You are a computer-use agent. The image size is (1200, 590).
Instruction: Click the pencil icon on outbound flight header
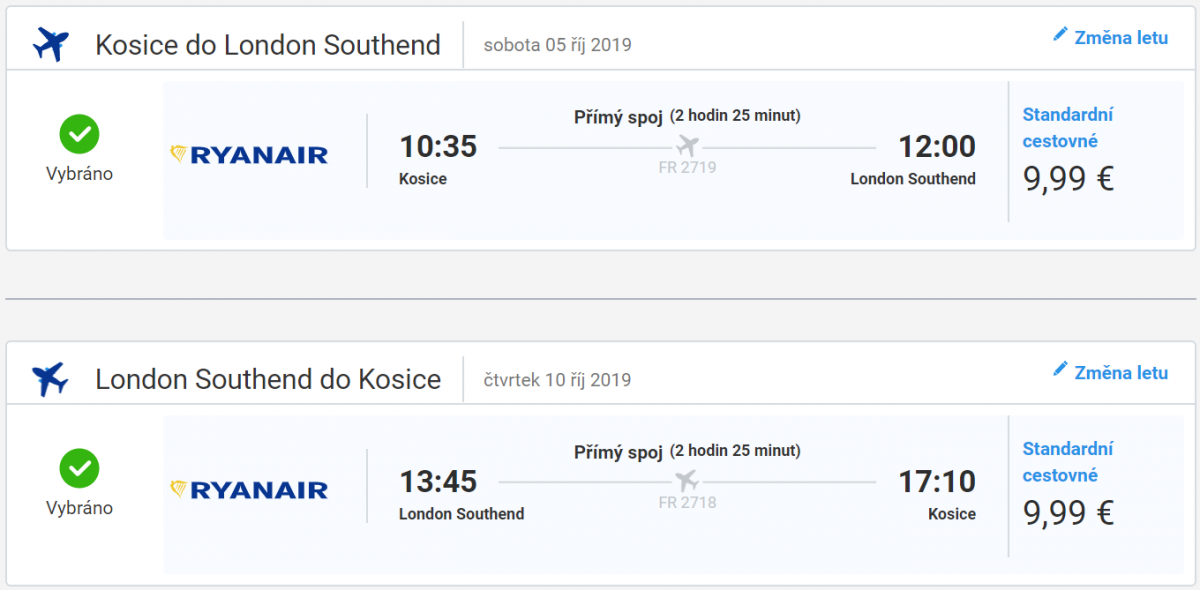[x=1061, y=35]
